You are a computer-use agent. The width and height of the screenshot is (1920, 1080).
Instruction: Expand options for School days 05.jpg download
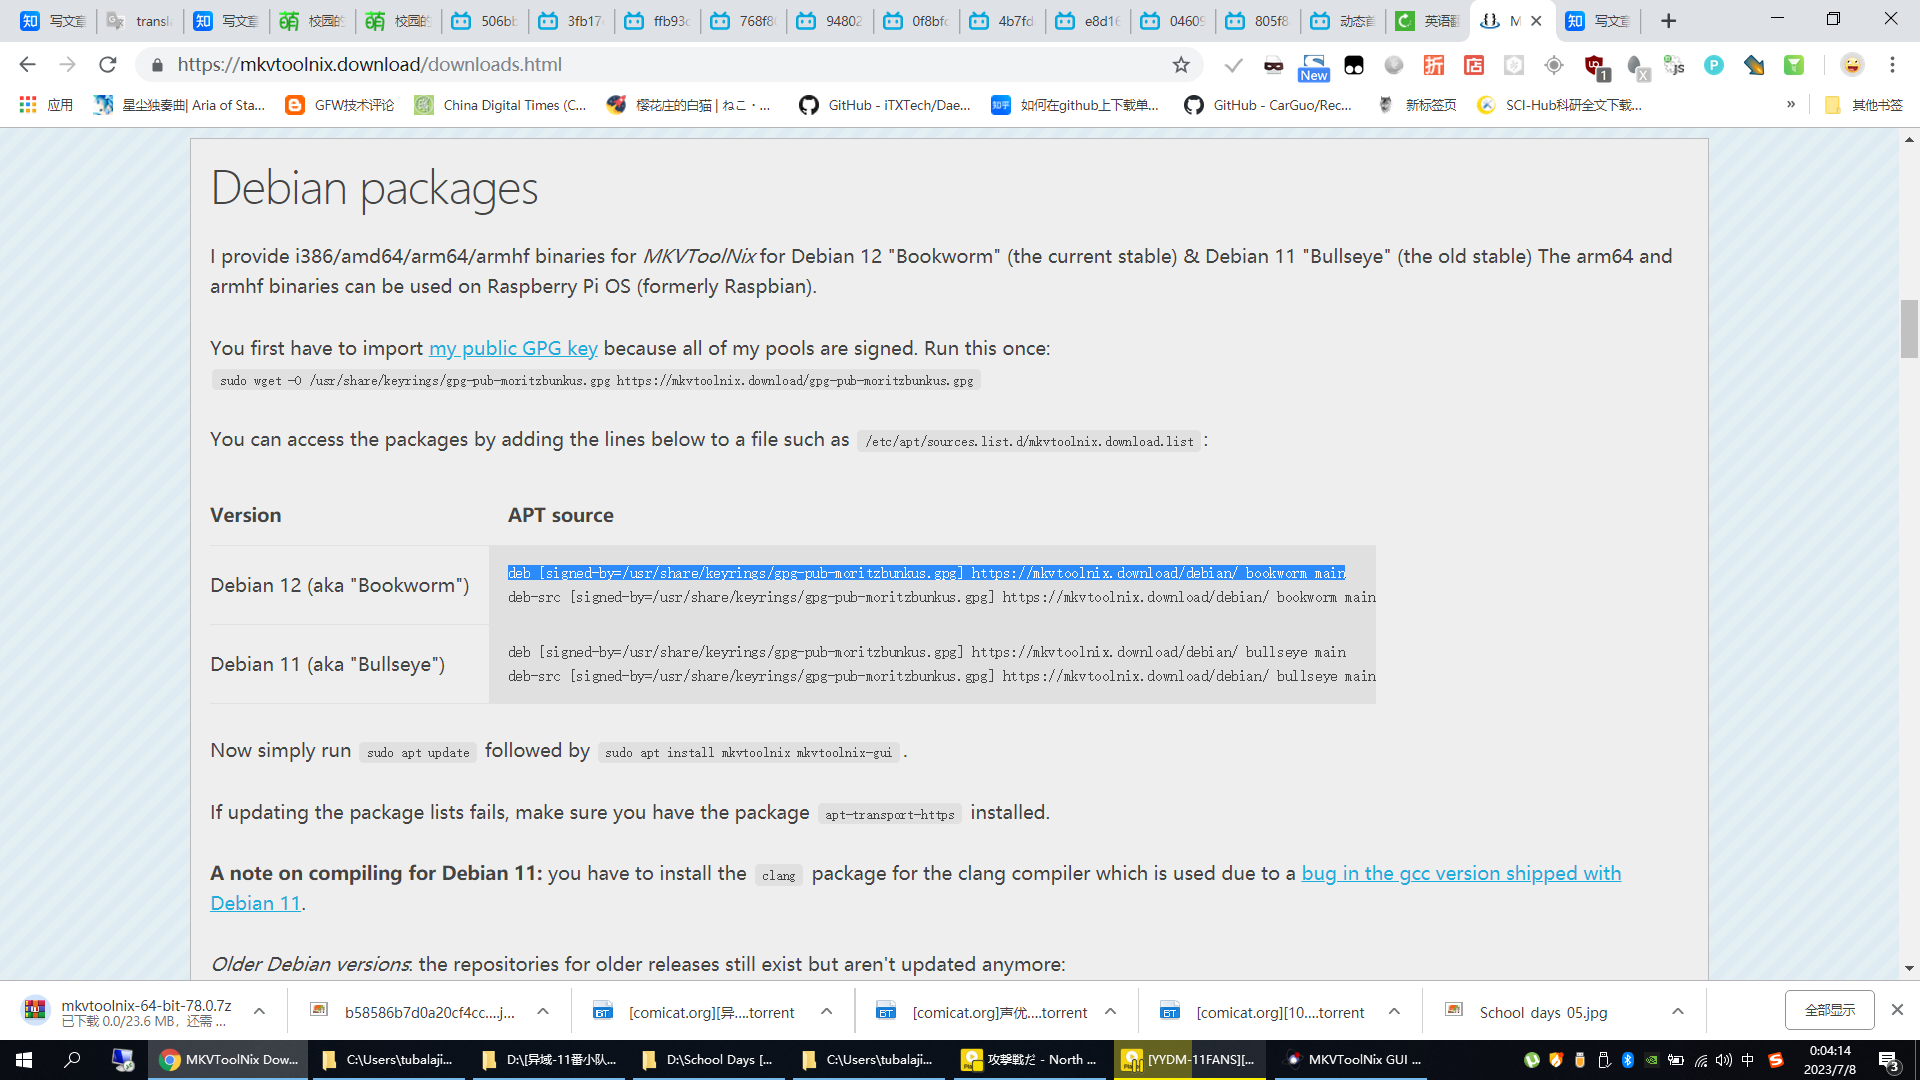[x=1678, y=1011]
